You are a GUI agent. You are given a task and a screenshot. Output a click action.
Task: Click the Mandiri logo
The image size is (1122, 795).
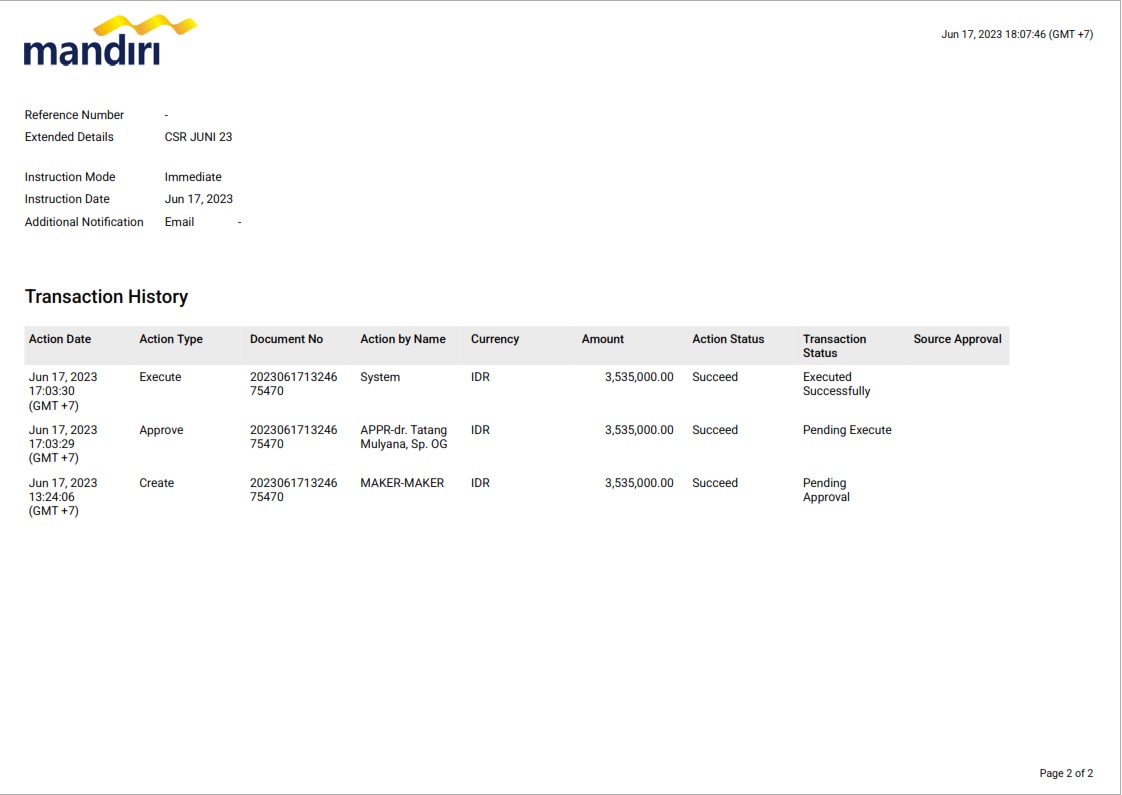pyautogui.click(x=108, y=41)
